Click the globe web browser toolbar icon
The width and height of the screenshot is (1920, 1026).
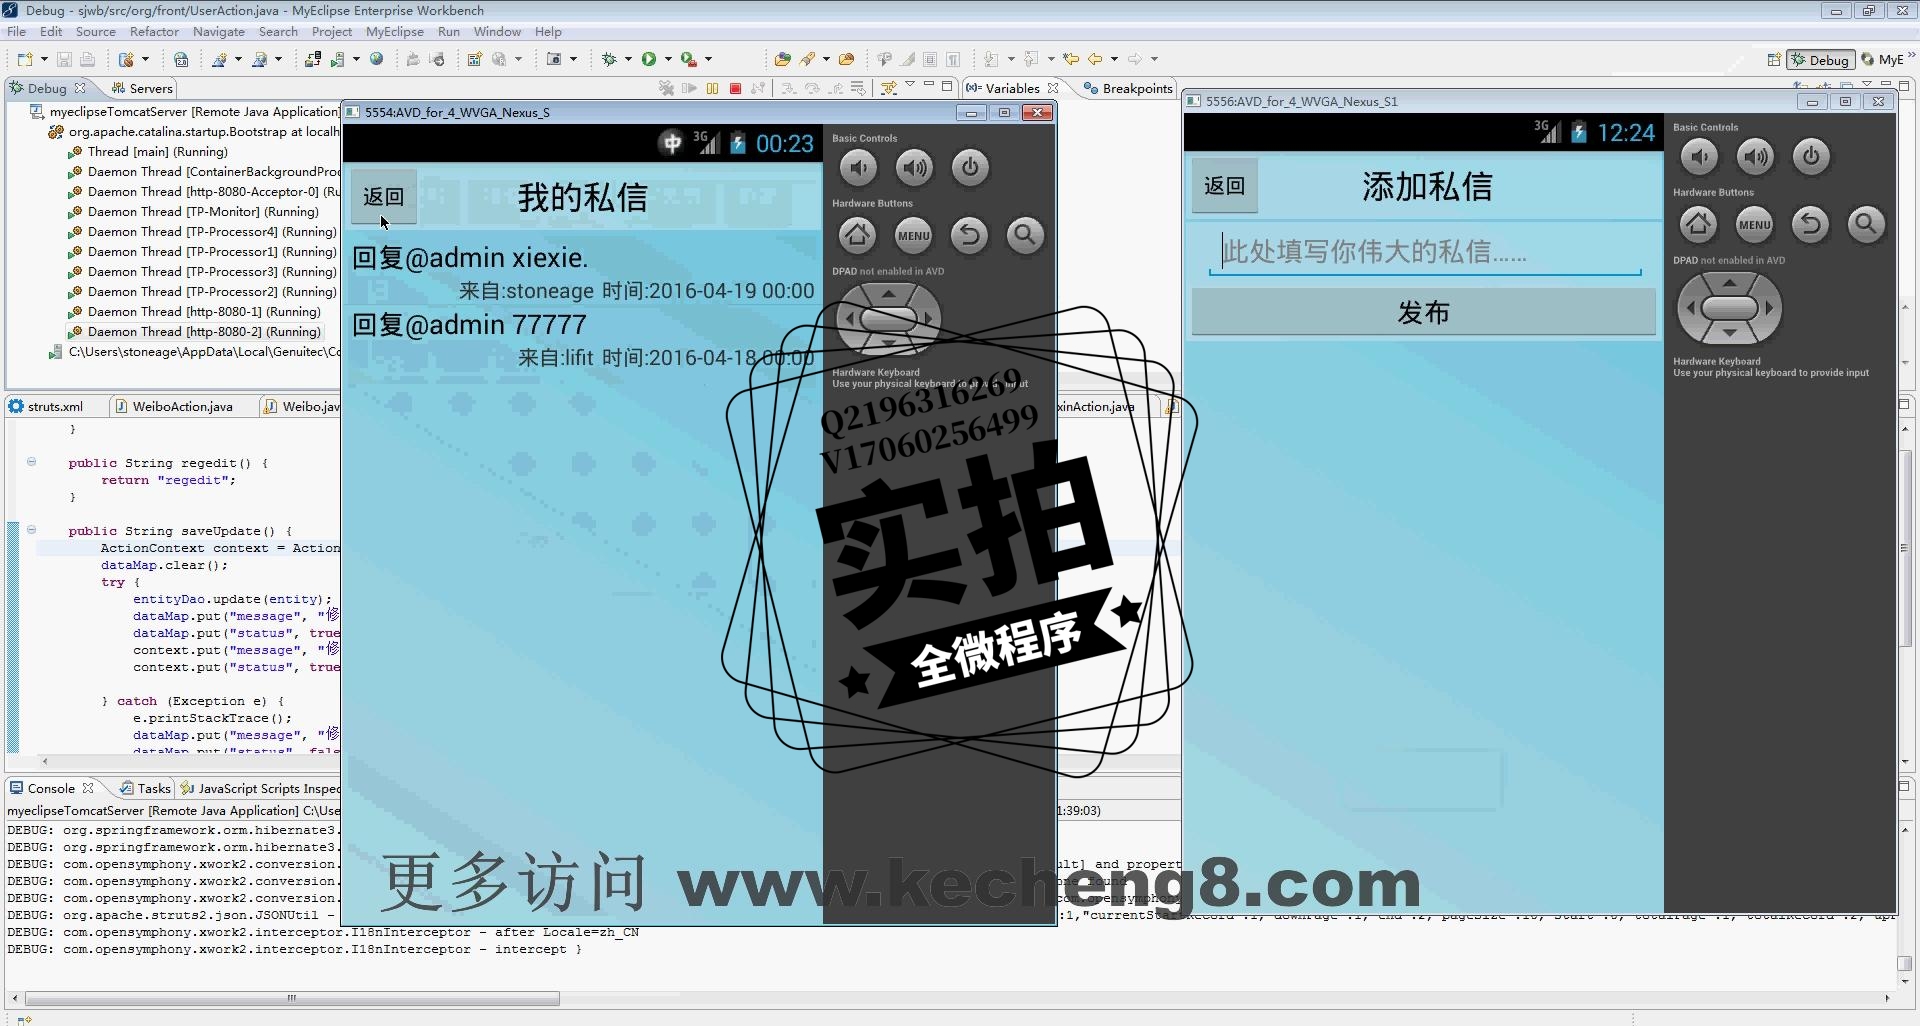pos(377,59)
